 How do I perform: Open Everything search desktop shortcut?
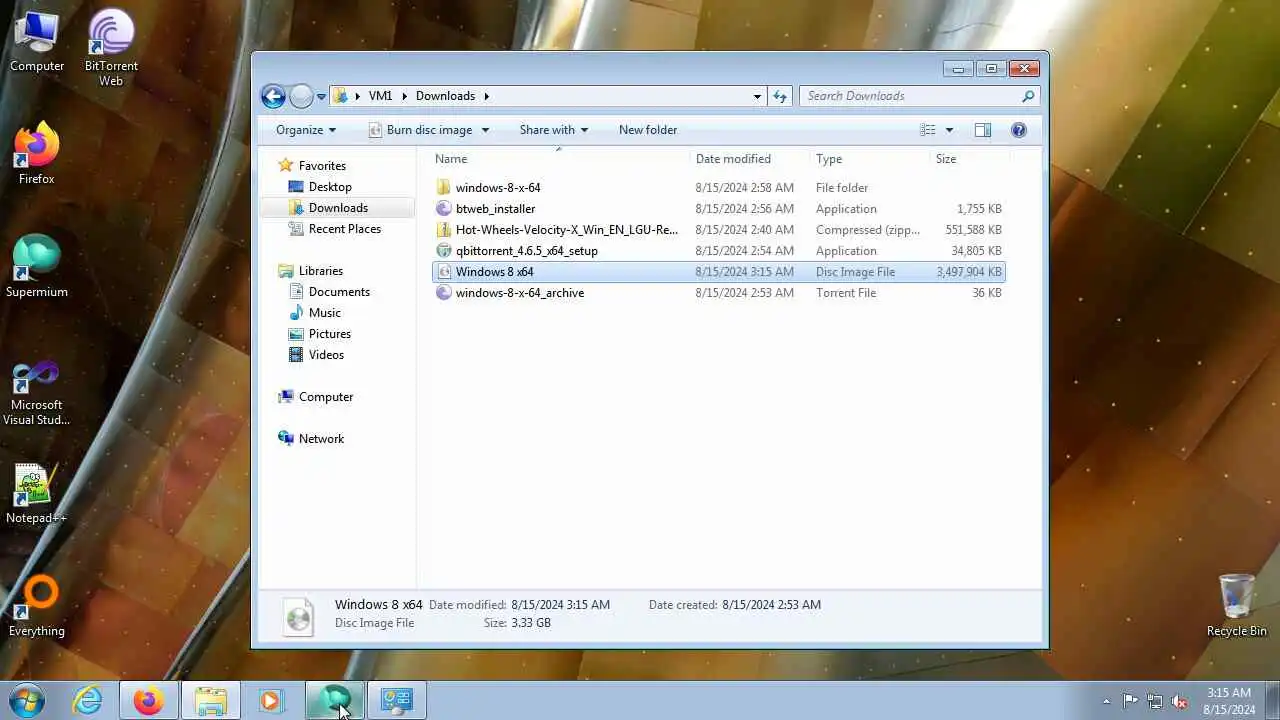(37, 607)
